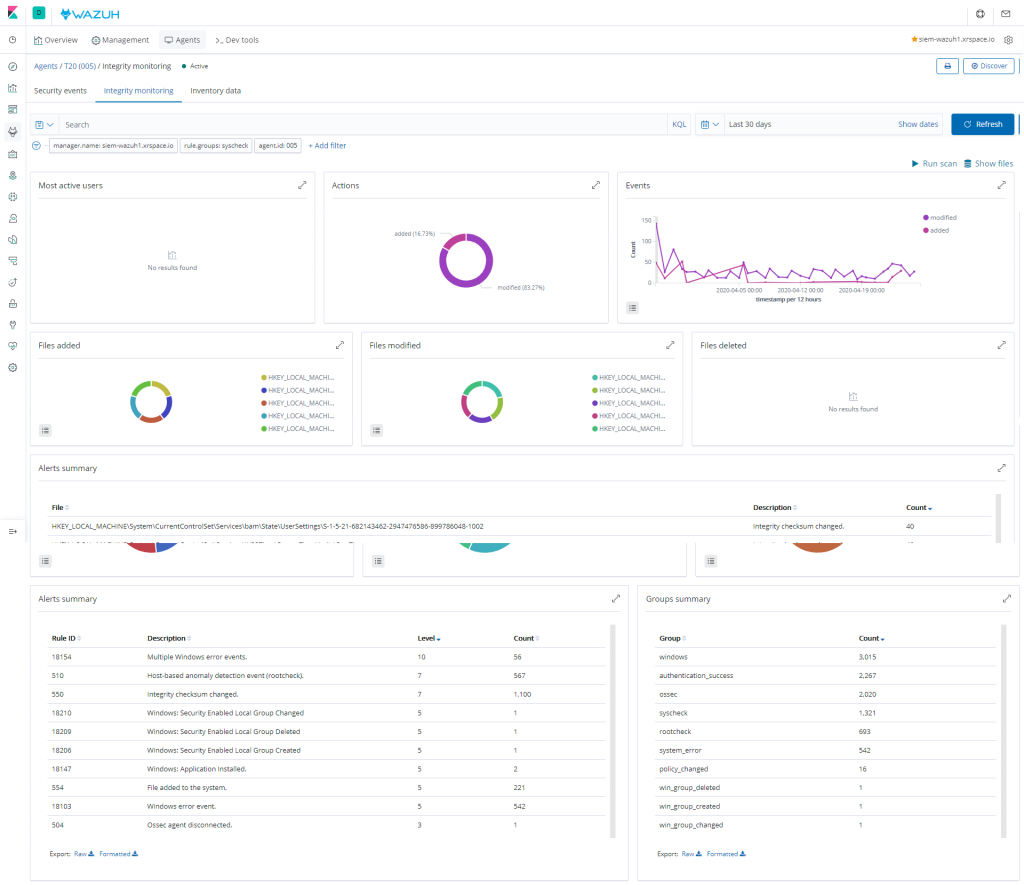Open the filter options icon
Screen dimensions: 1024x885
37,146
